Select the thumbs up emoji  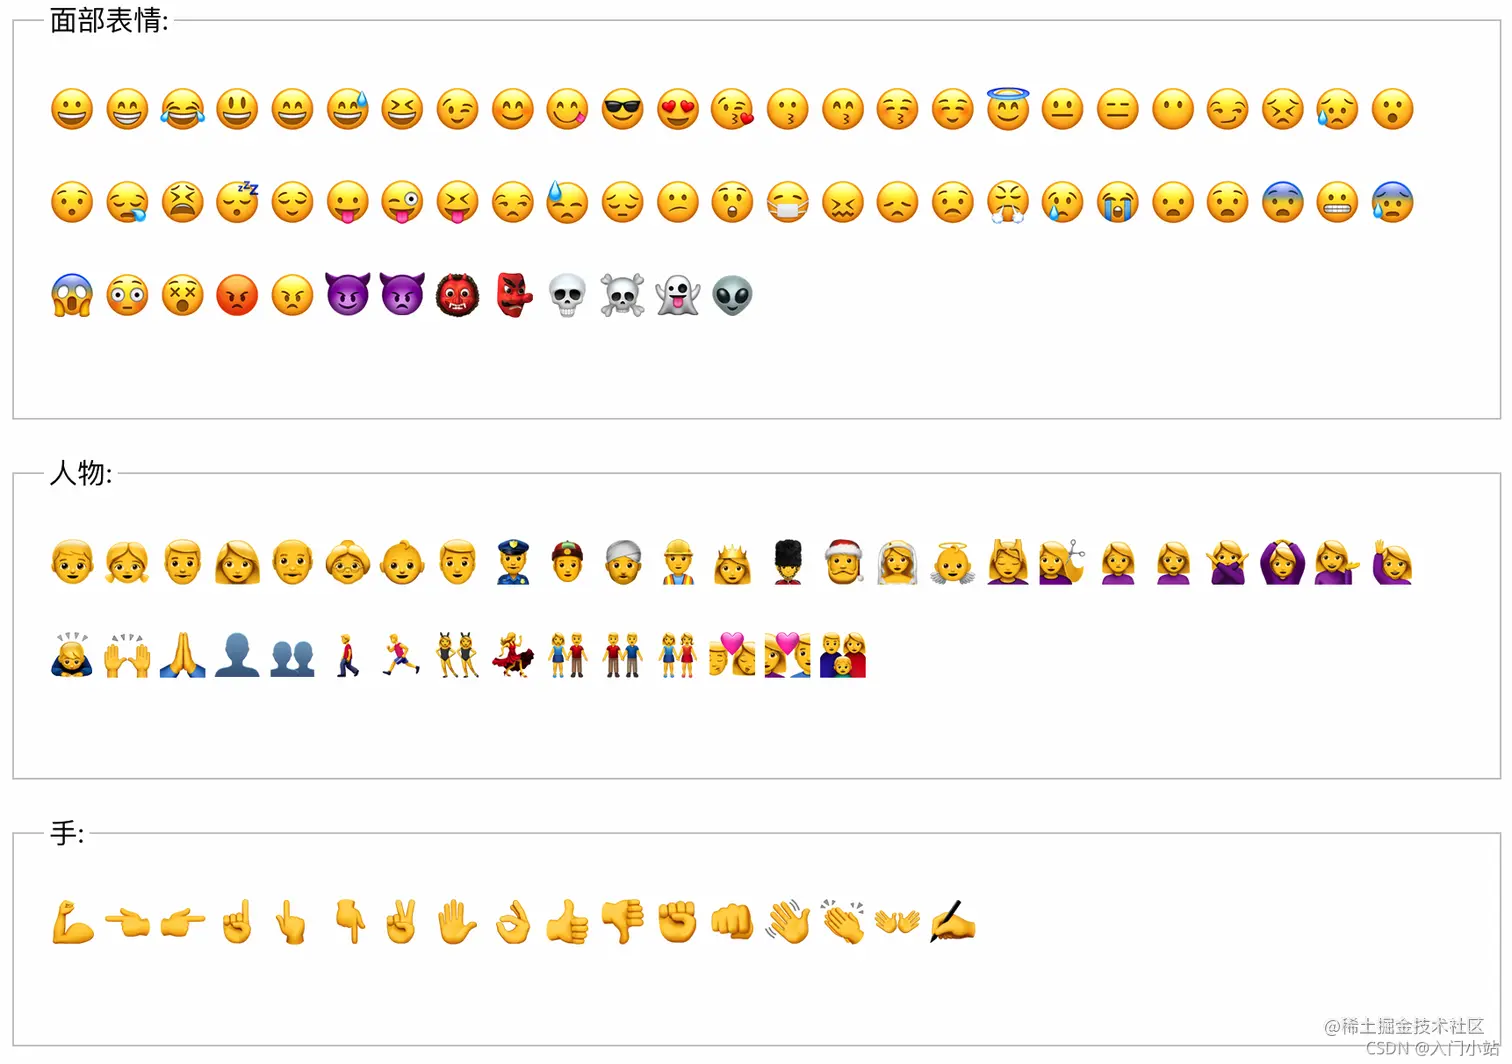pyautogui.click(x=567, y=922)
